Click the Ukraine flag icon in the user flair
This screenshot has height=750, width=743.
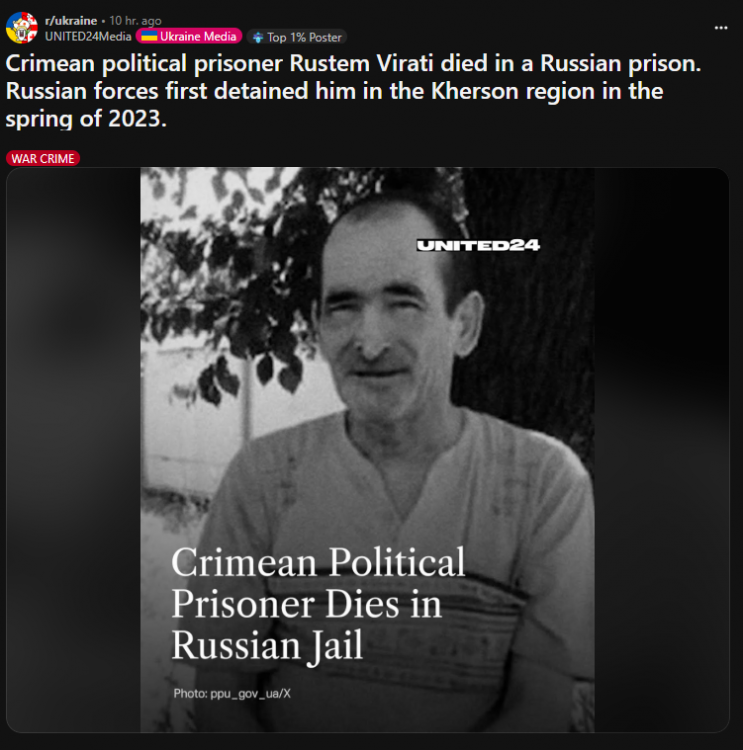(149, 36)
